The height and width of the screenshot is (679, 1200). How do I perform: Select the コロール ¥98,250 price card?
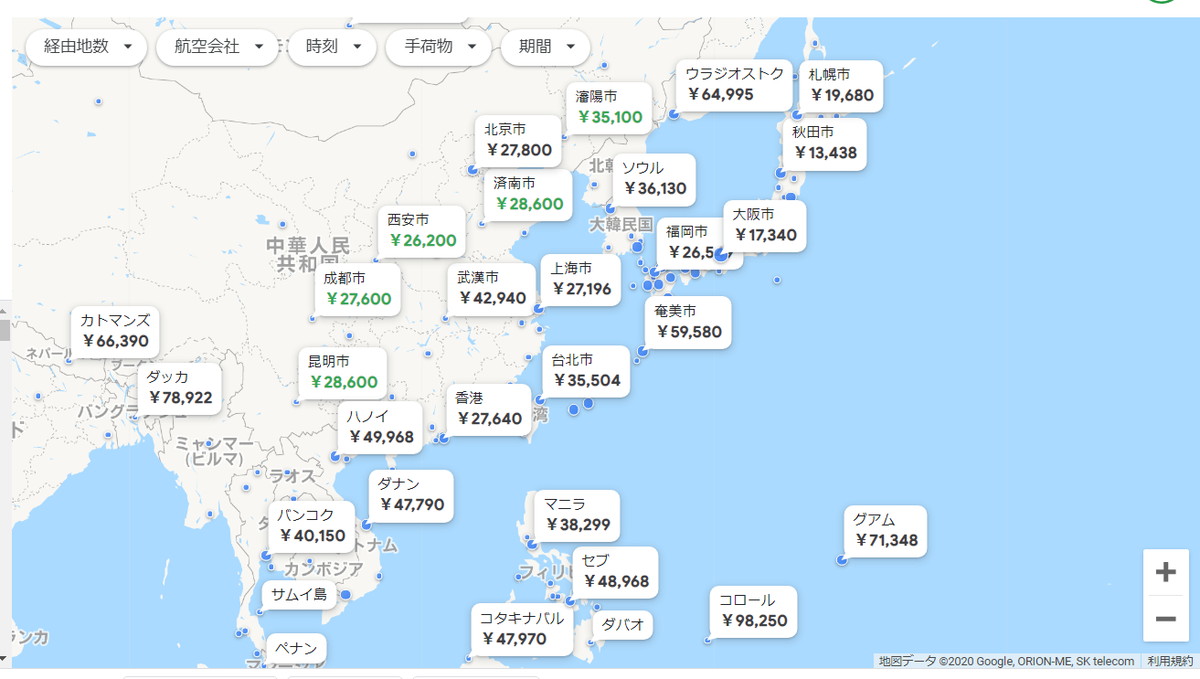pos(755,611)
